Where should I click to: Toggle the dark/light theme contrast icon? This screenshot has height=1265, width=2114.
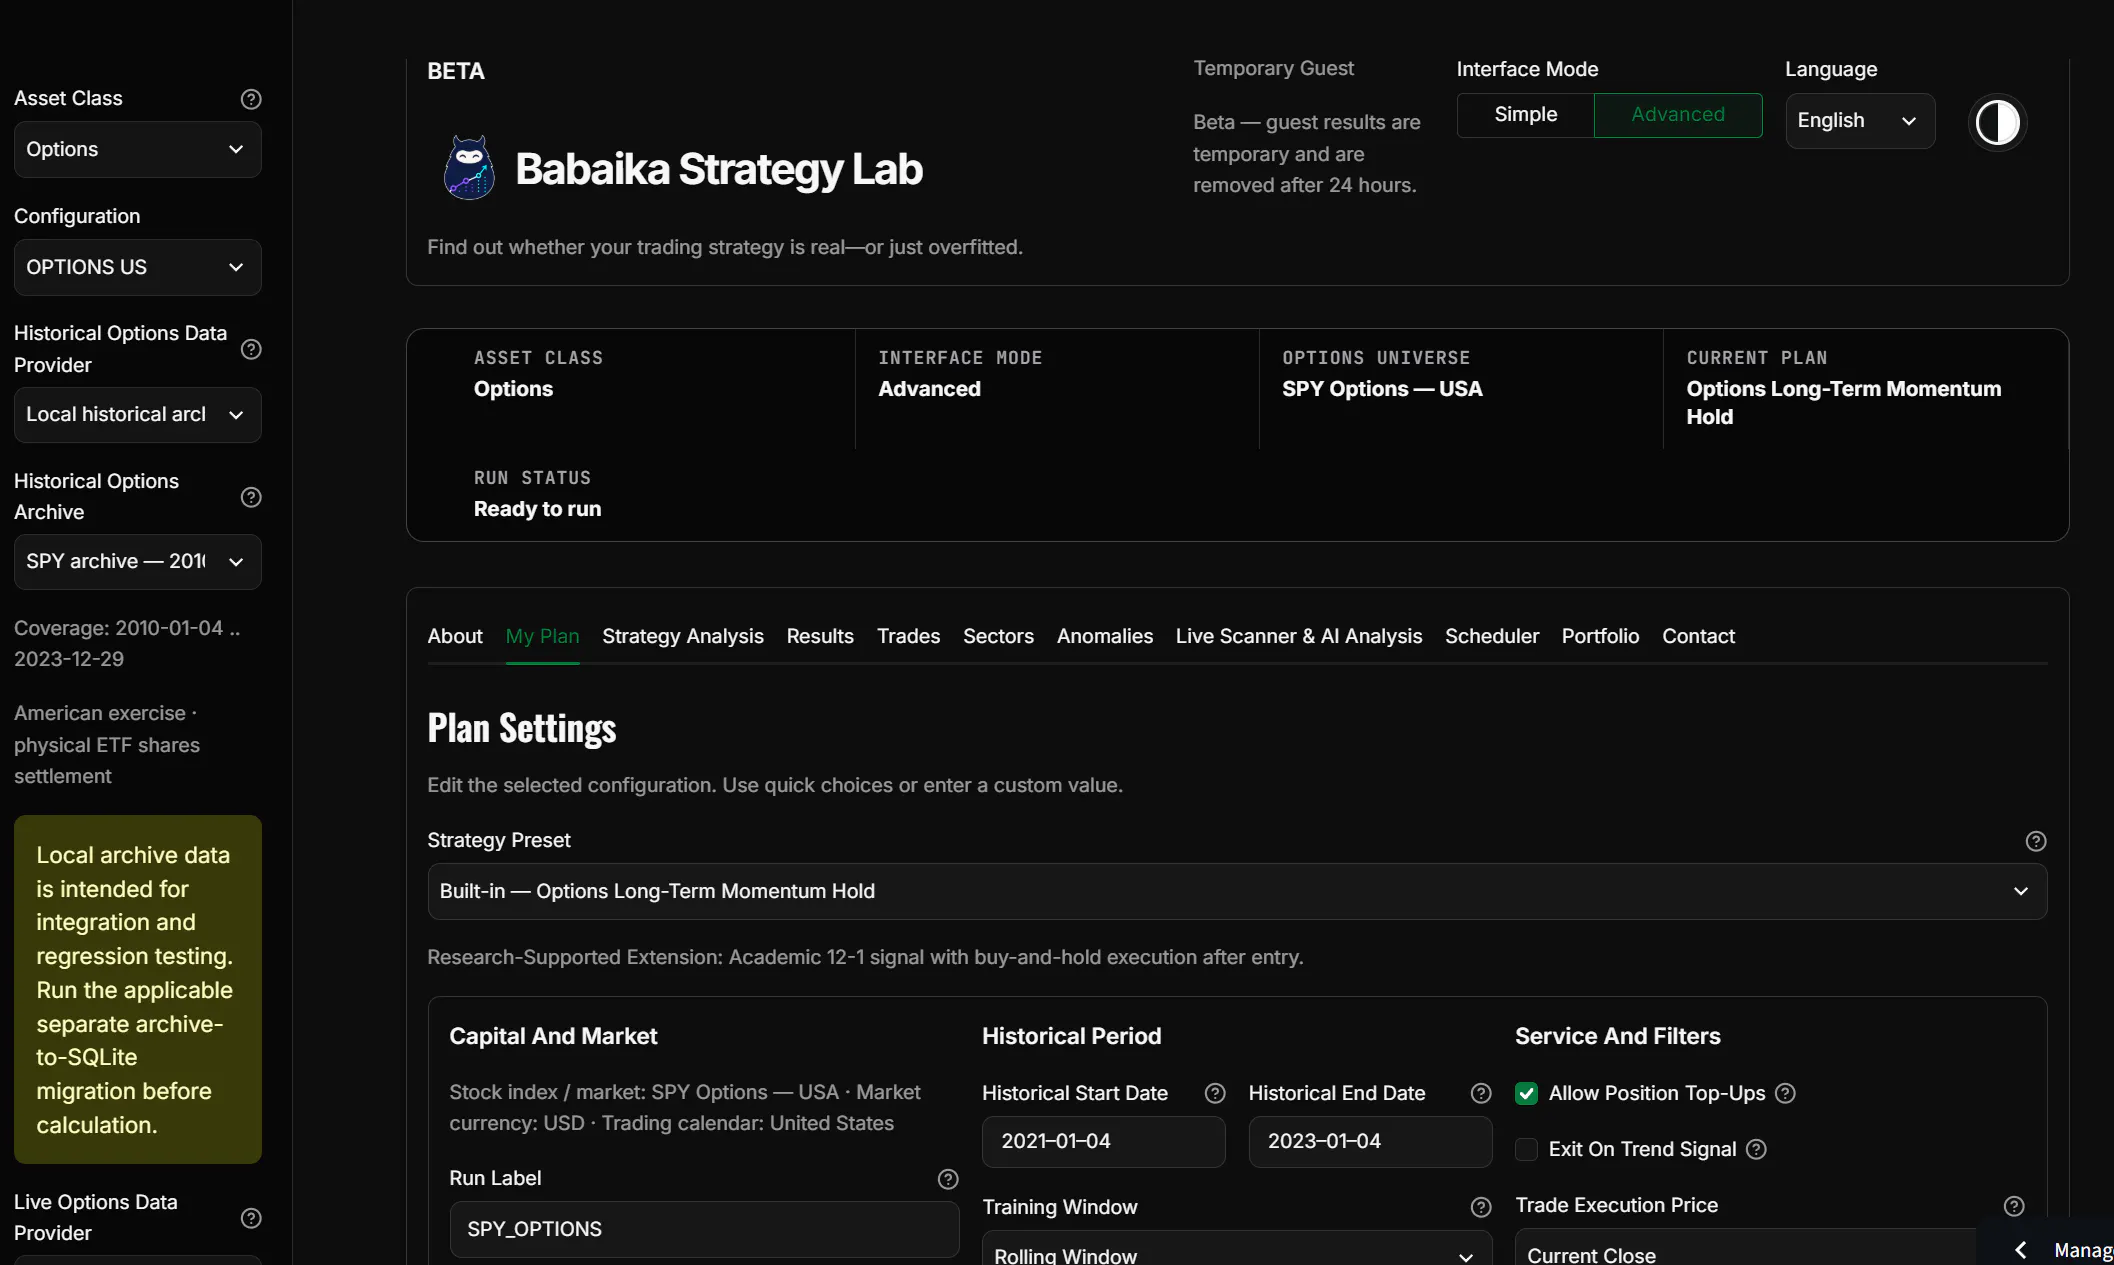click(1997, 122)
